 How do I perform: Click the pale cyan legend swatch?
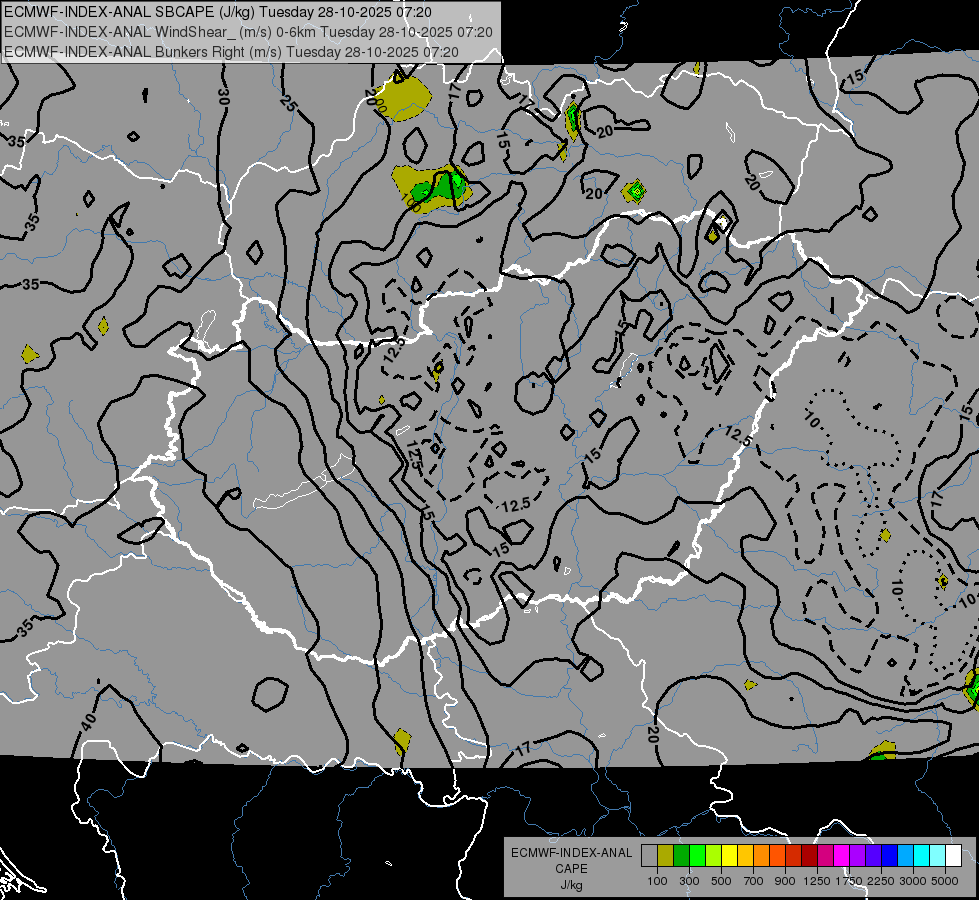click(x=938, y=856)
